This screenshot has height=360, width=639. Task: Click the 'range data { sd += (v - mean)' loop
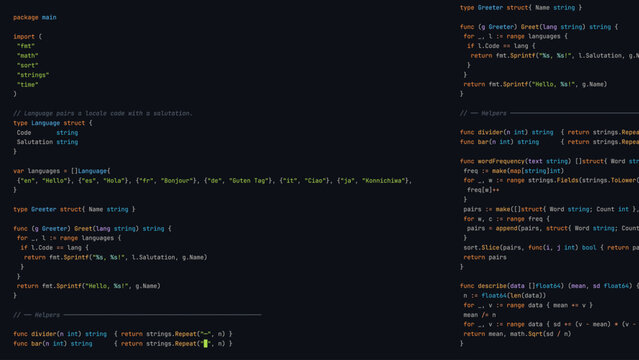pos(551,324)
